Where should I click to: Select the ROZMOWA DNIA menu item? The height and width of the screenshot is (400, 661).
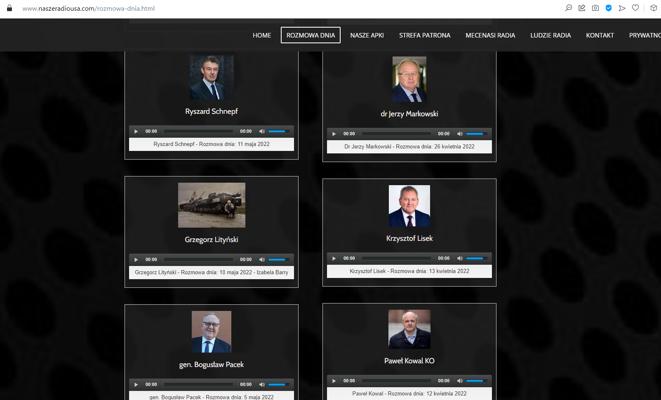pyautogui.click(x=311, y=35)
